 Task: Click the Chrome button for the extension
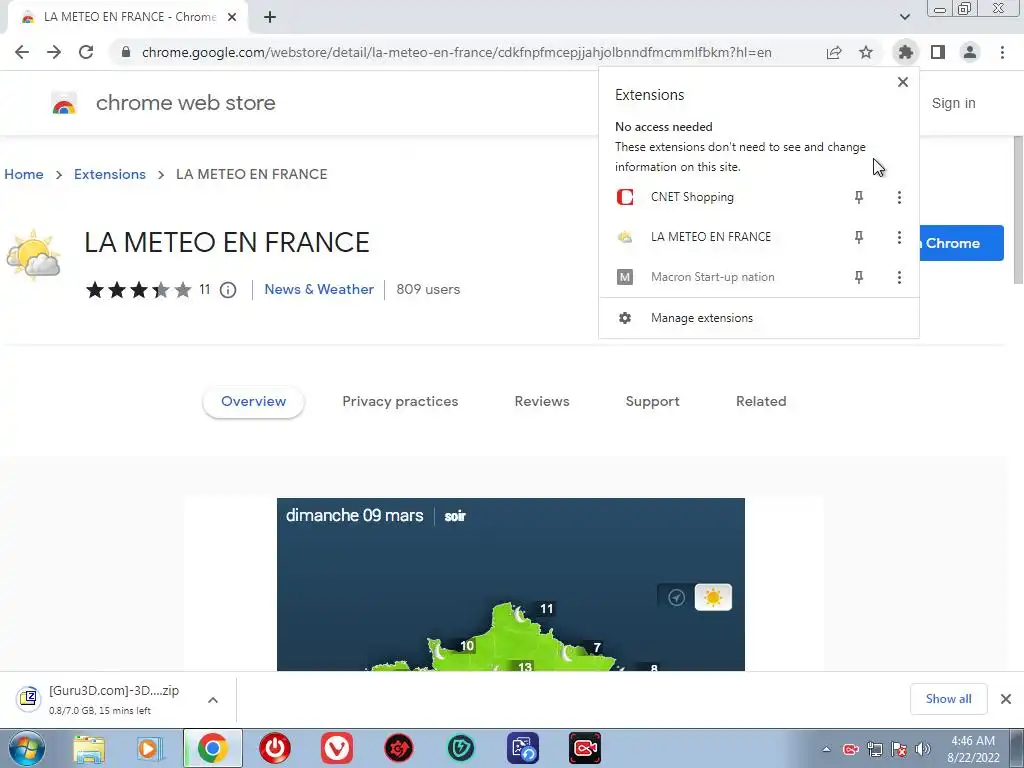point(961,243)
